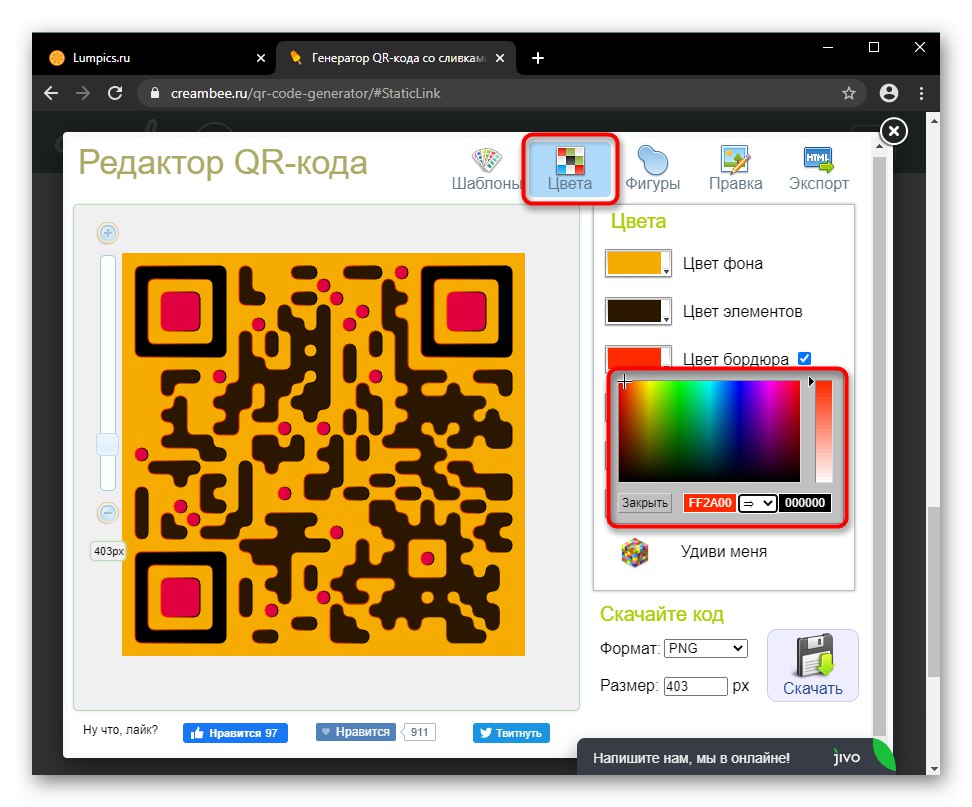Zoom in QR preview with plus icon

coord(108,233)
